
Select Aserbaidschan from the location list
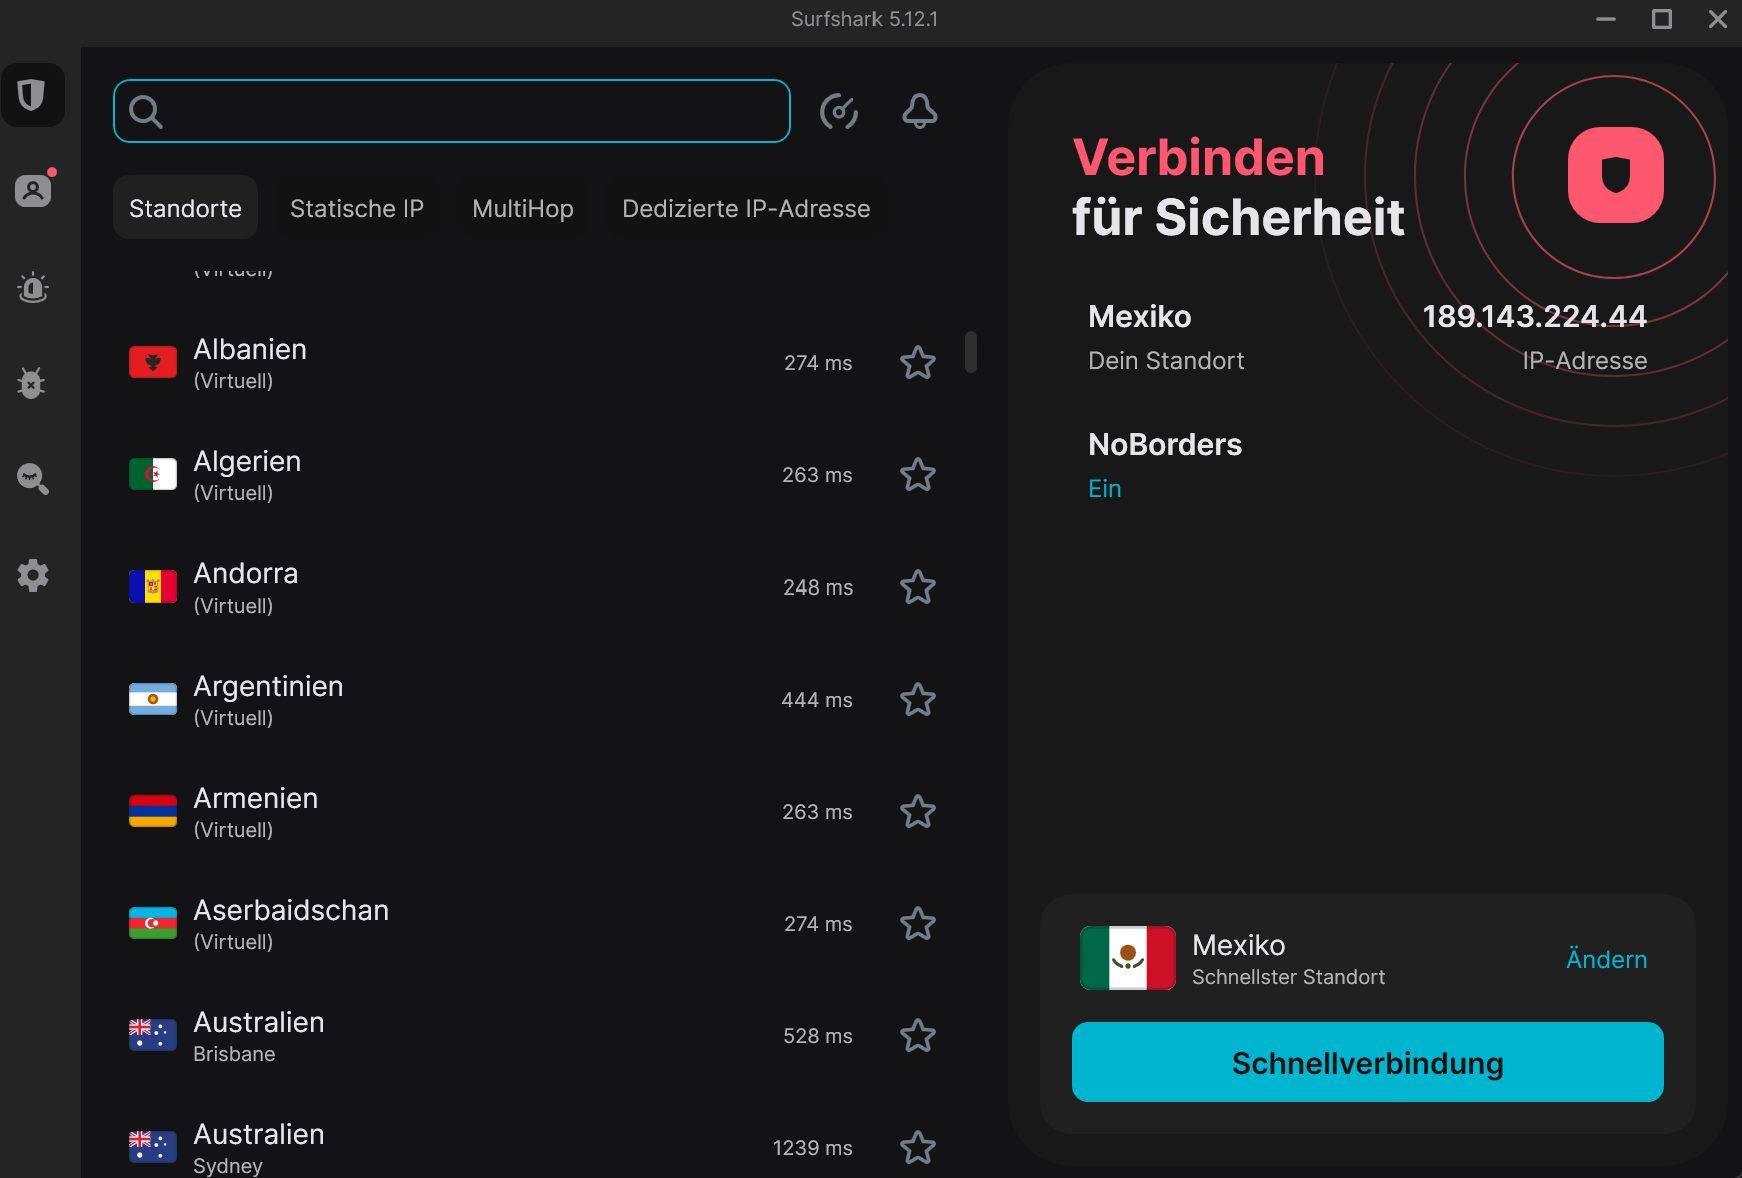(535, 923)
